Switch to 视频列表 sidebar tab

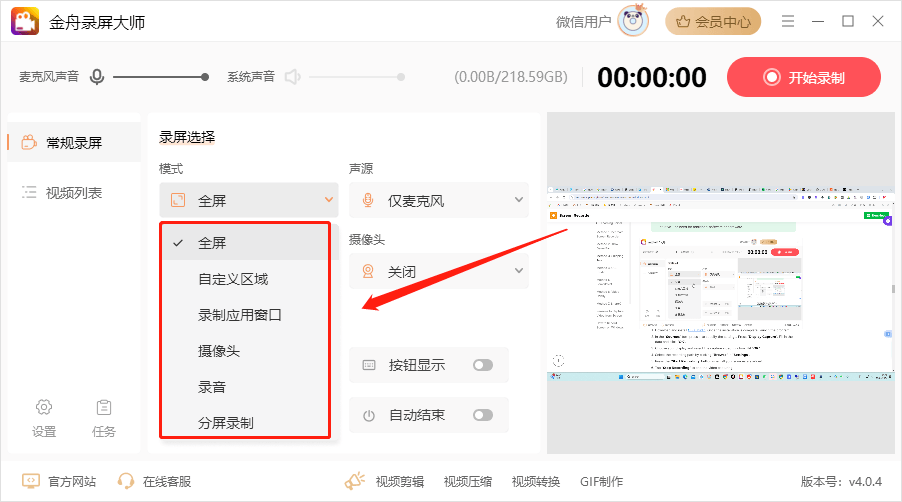(x=74, y=193)
